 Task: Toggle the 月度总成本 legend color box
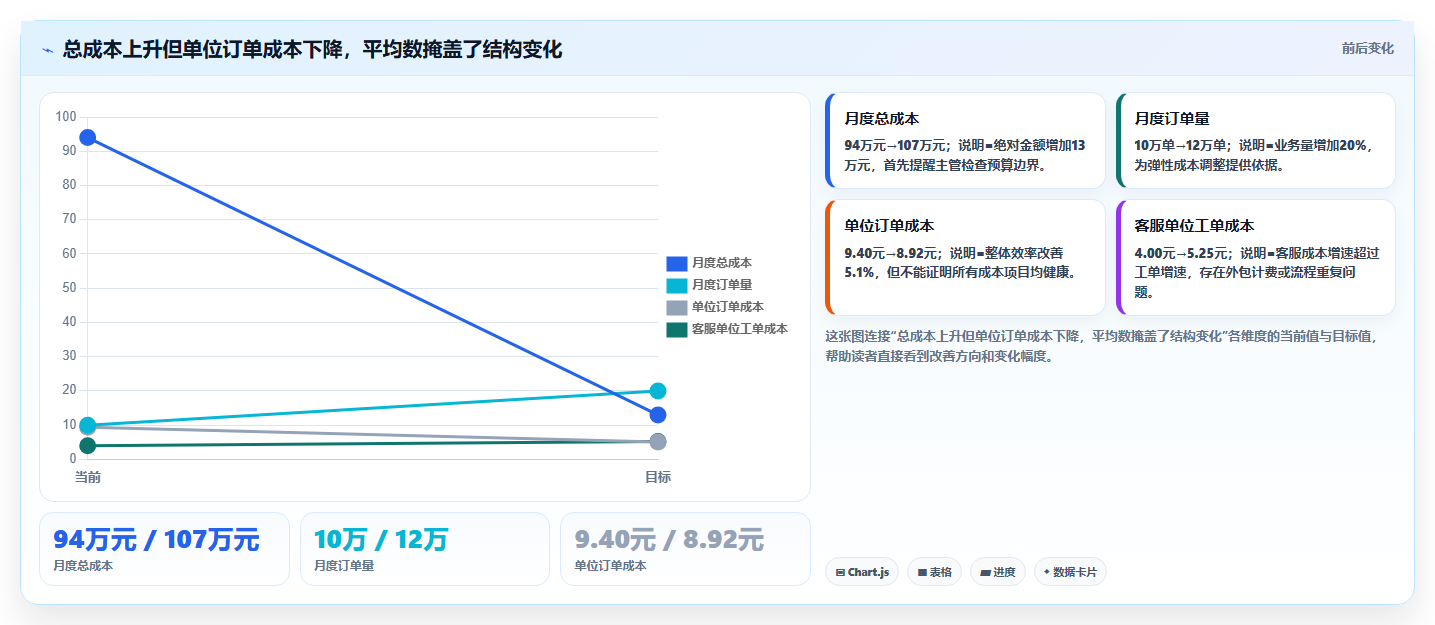(677, 263)
